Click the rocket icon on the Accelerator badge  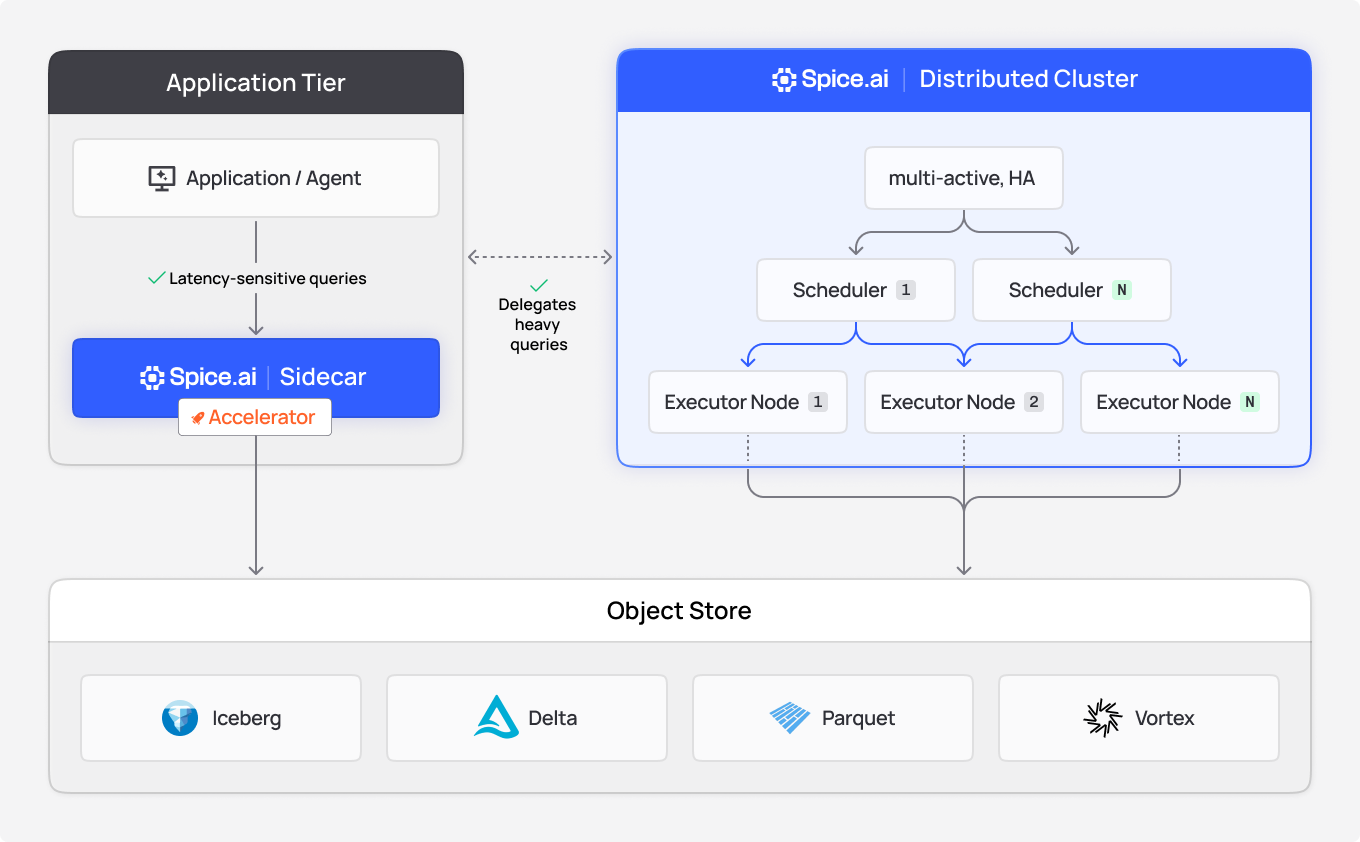198,418
